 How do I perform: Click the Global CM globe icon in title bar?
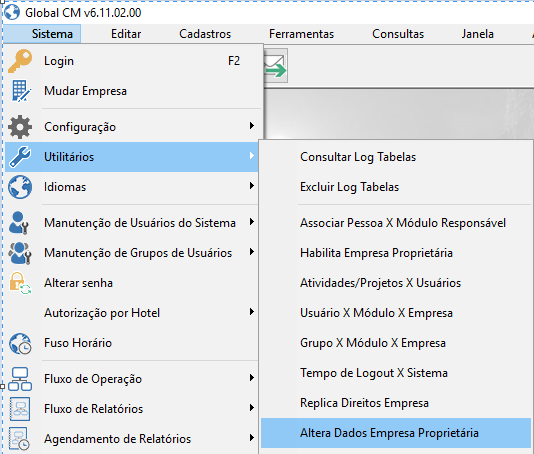click(12, 13)
